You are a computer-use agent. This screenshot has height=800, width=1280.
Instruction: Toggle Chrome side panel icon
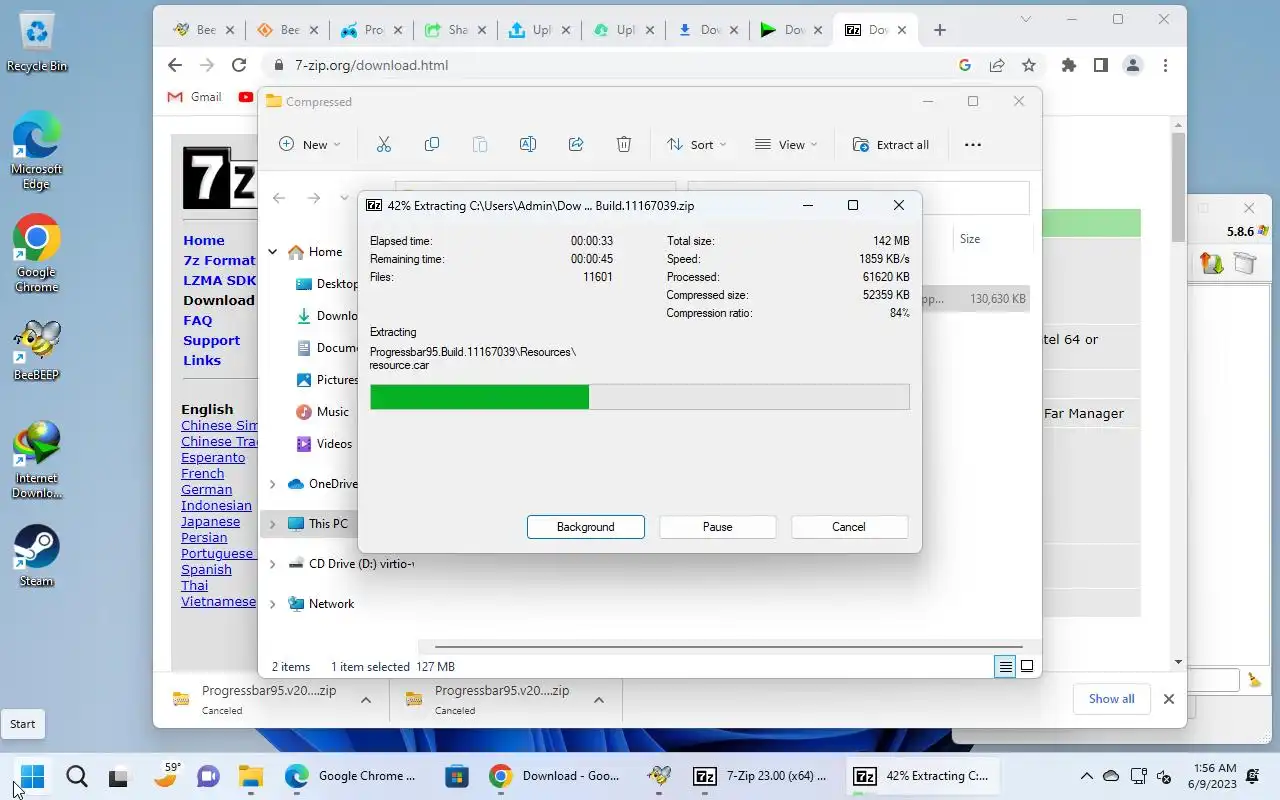click(1101, 65)
